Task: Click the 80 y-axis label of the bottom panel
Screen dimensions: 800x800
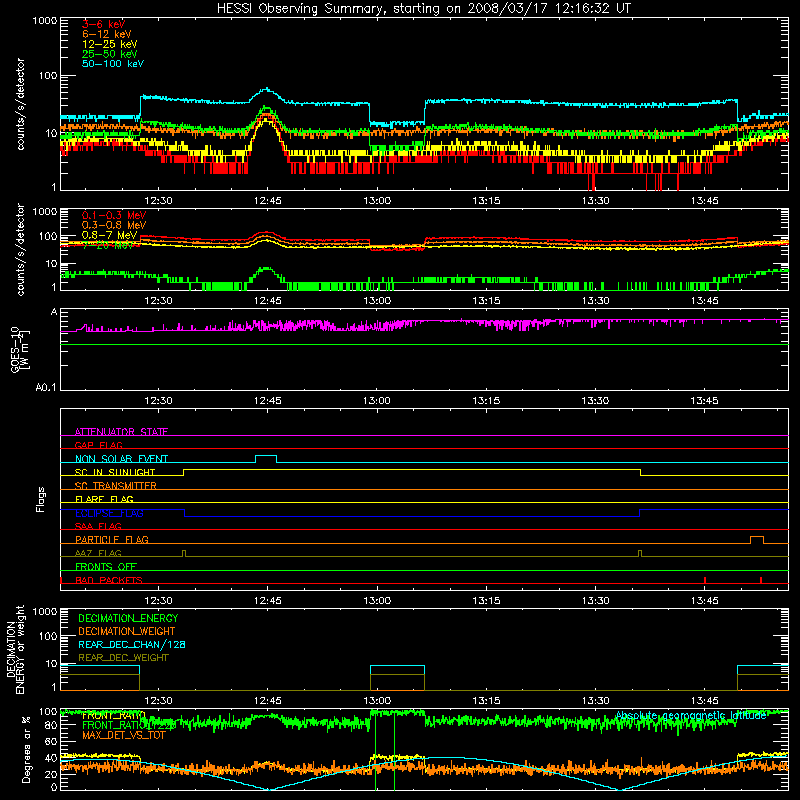Action: pyautogui.click(x=51, y=725)
